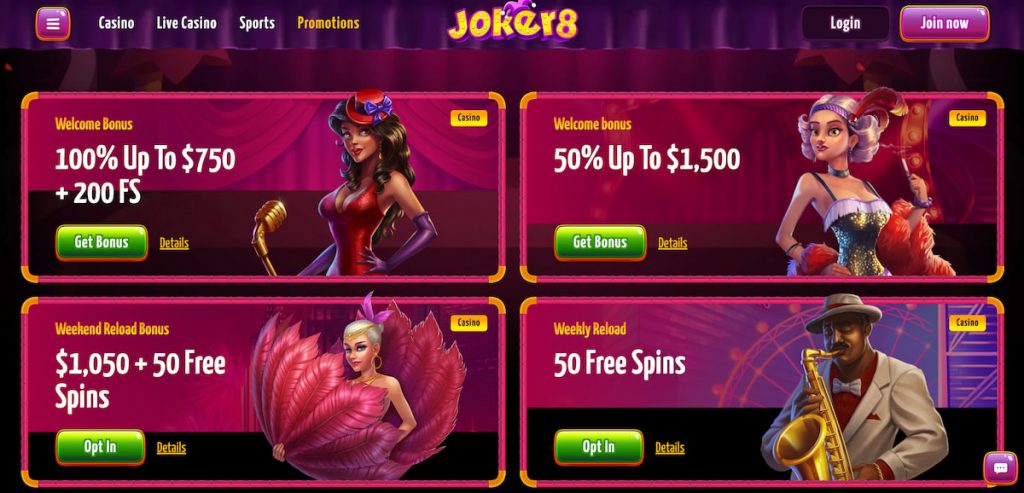Open the Sports menu item
This screenshot has height=493, width=1024.
(257, 23)
